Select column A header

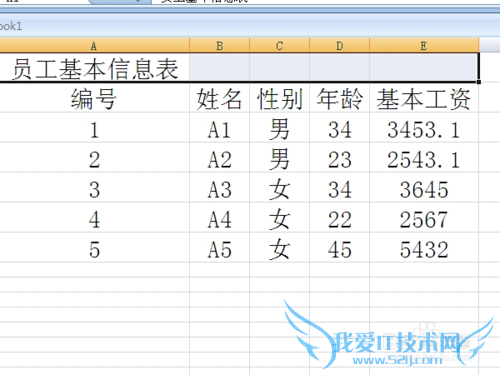coord(94,45)
